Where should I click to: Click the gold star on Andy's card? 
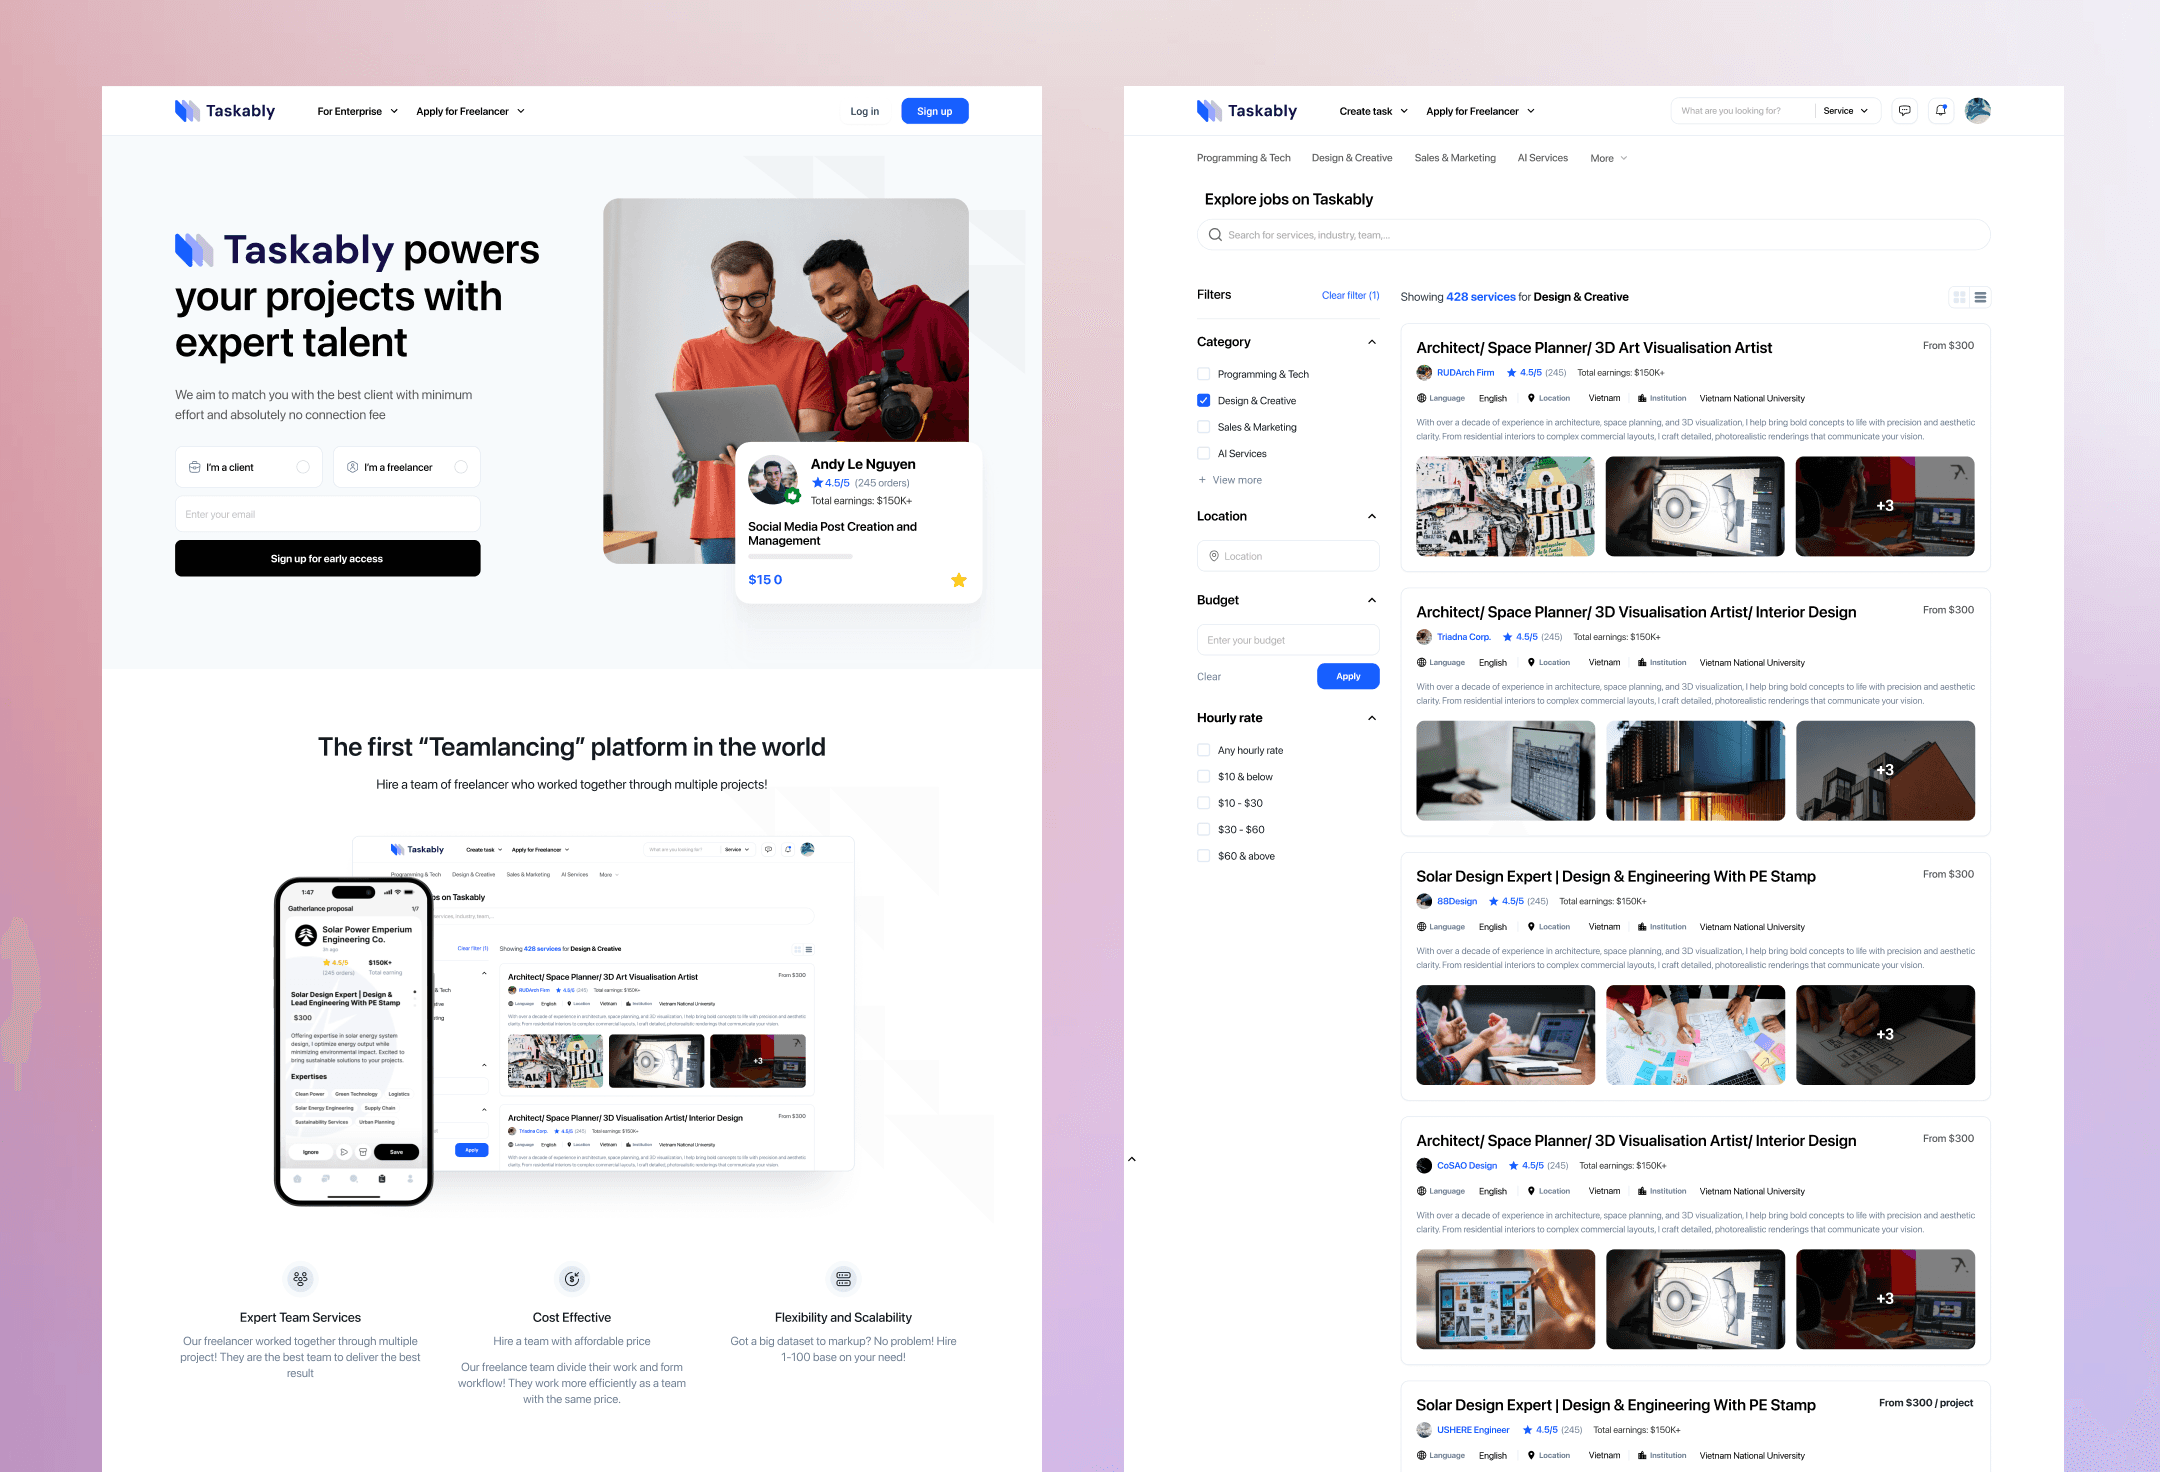point(958,580)
